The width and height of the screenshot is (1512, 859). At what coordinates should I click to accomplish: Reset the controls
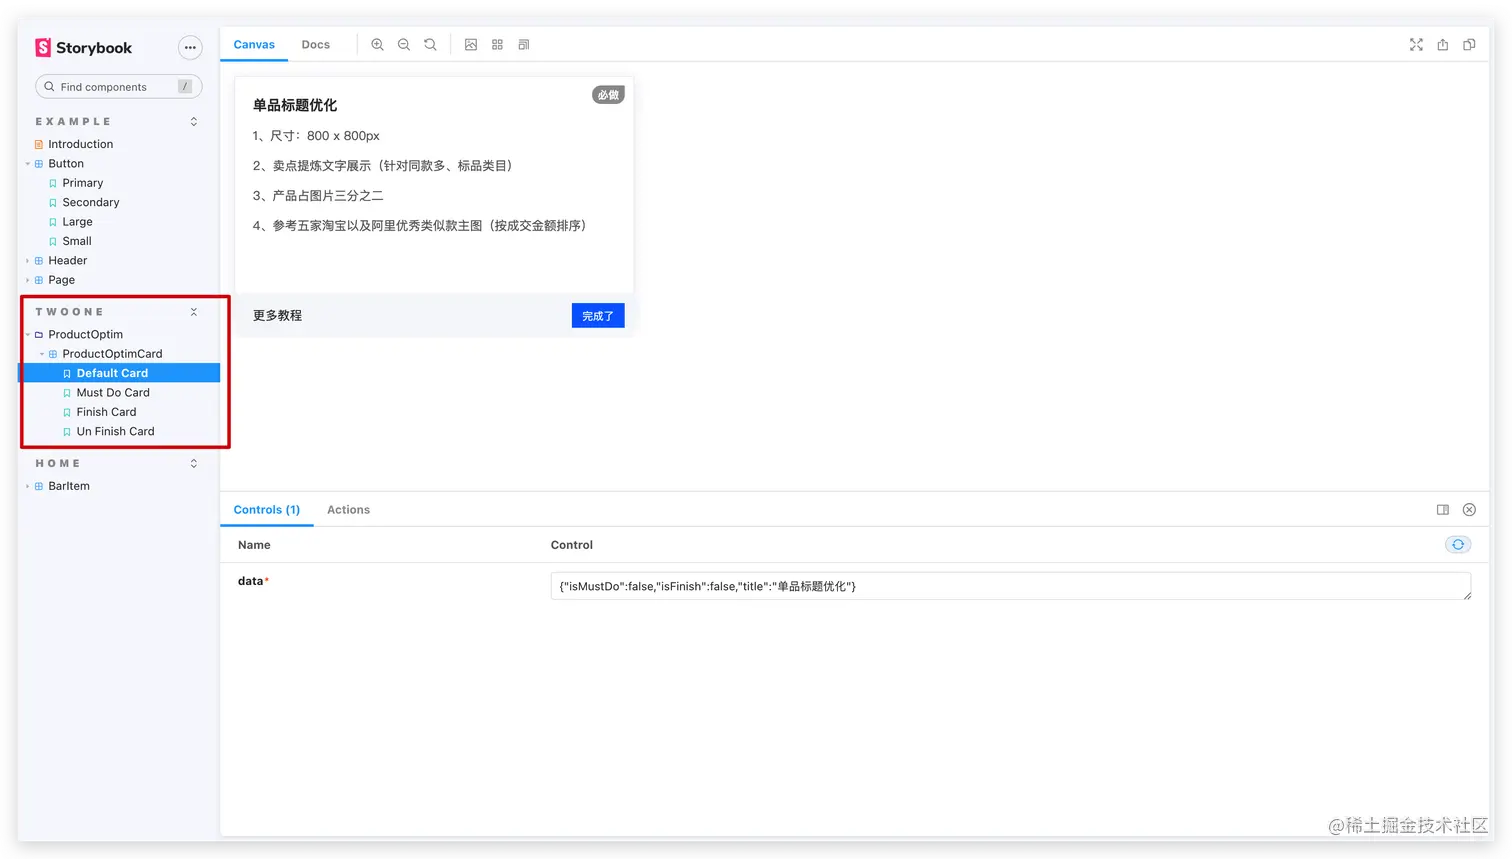pos(1458,545)
